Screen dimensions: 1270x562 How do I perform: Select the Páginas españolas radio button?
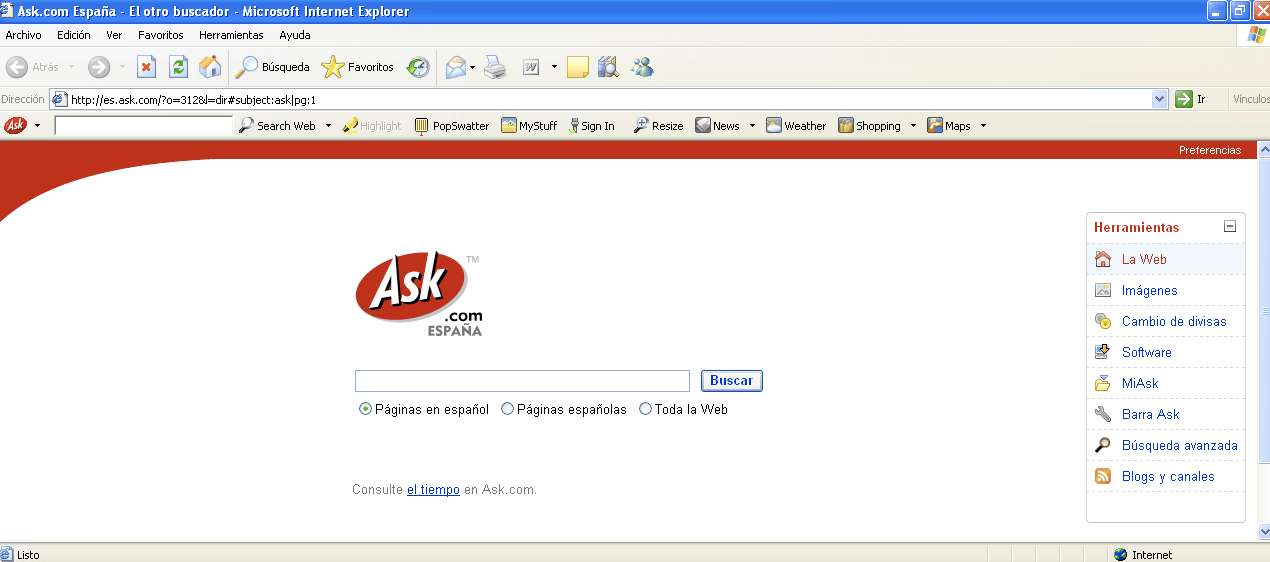[x=507, y=409]
